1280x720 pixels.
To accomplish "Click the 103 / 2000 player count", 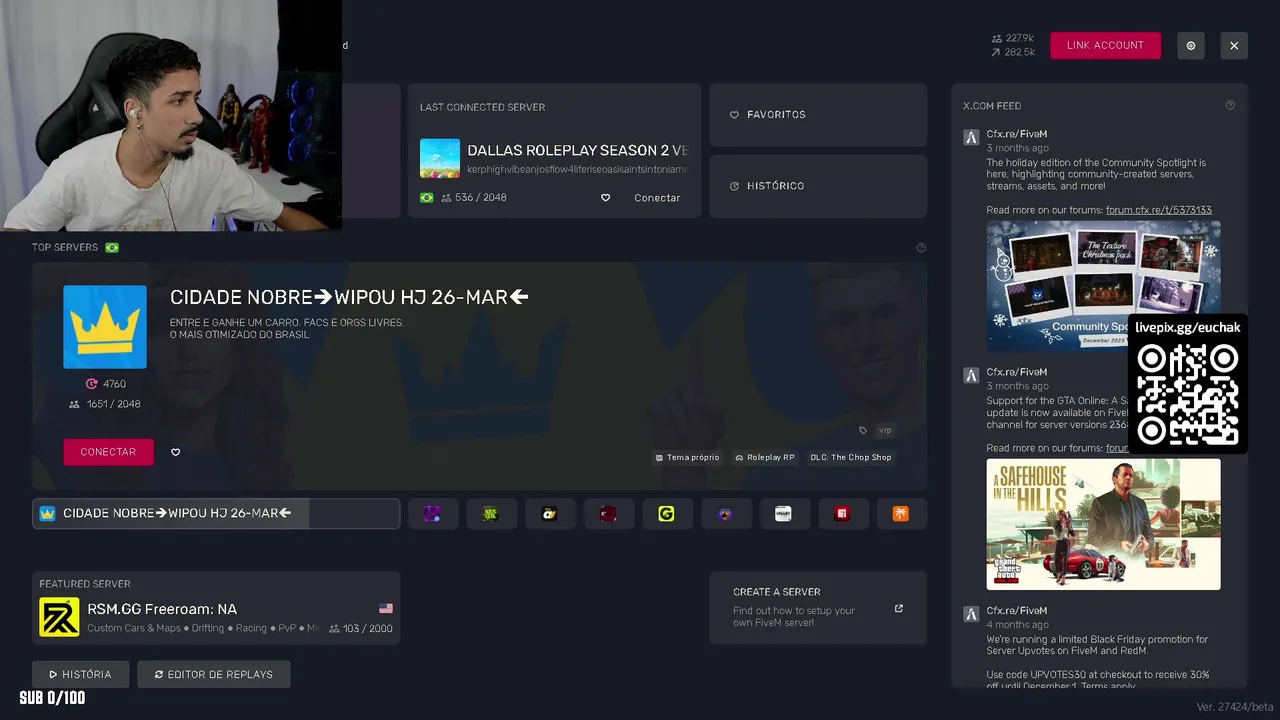I will 361,629.
